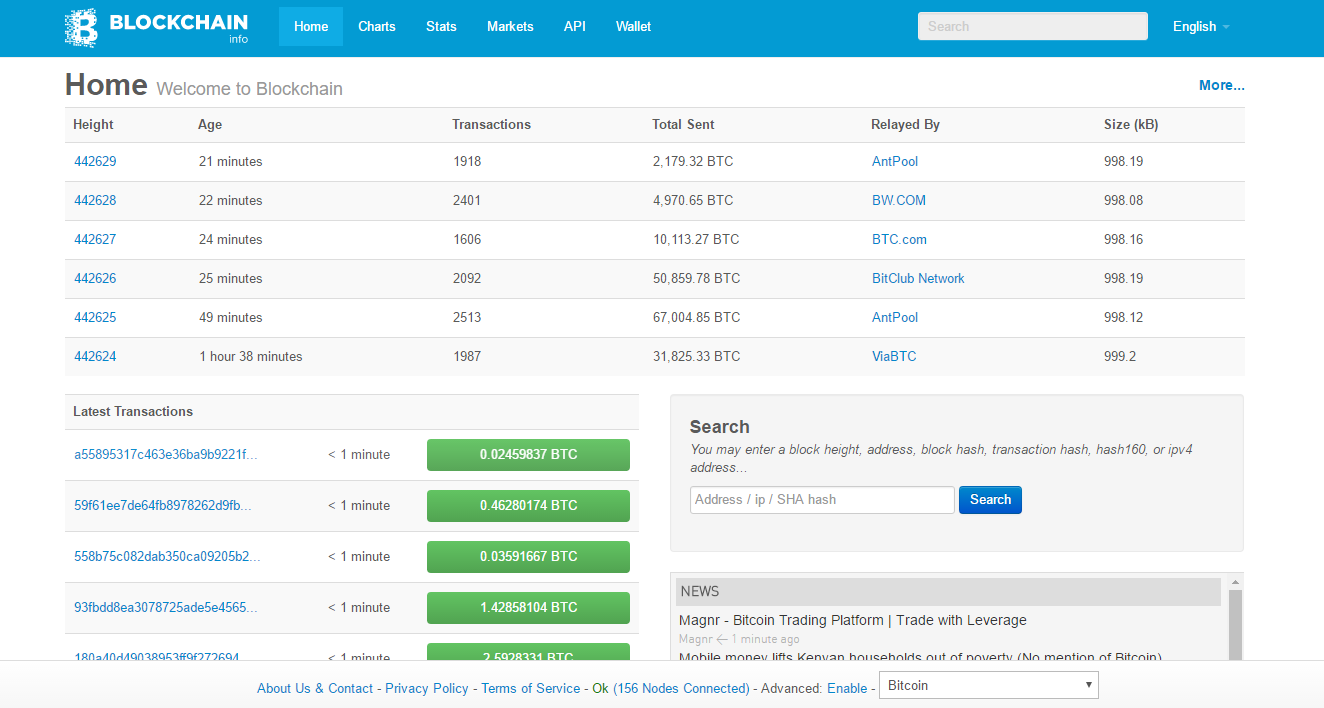Open the Terms of Service footer link

[x=531, y=688]
